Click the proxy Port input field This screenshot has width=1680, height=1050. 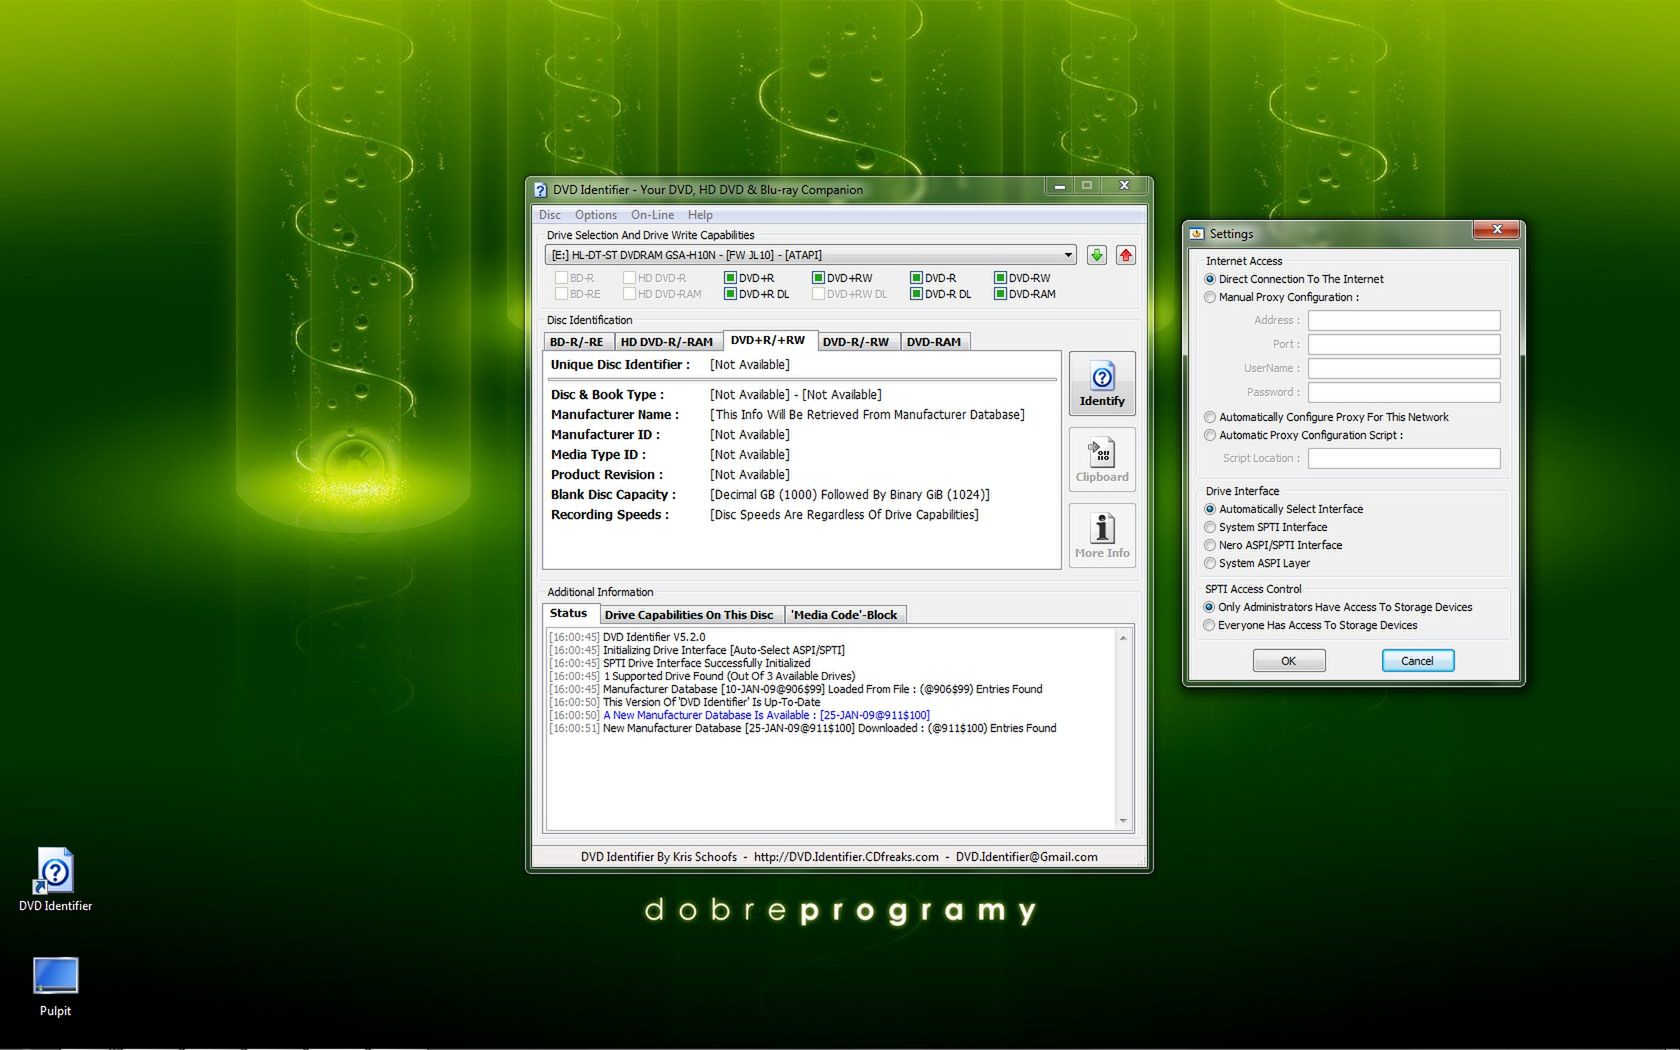pyautogui.click(x=1404, y=344)
